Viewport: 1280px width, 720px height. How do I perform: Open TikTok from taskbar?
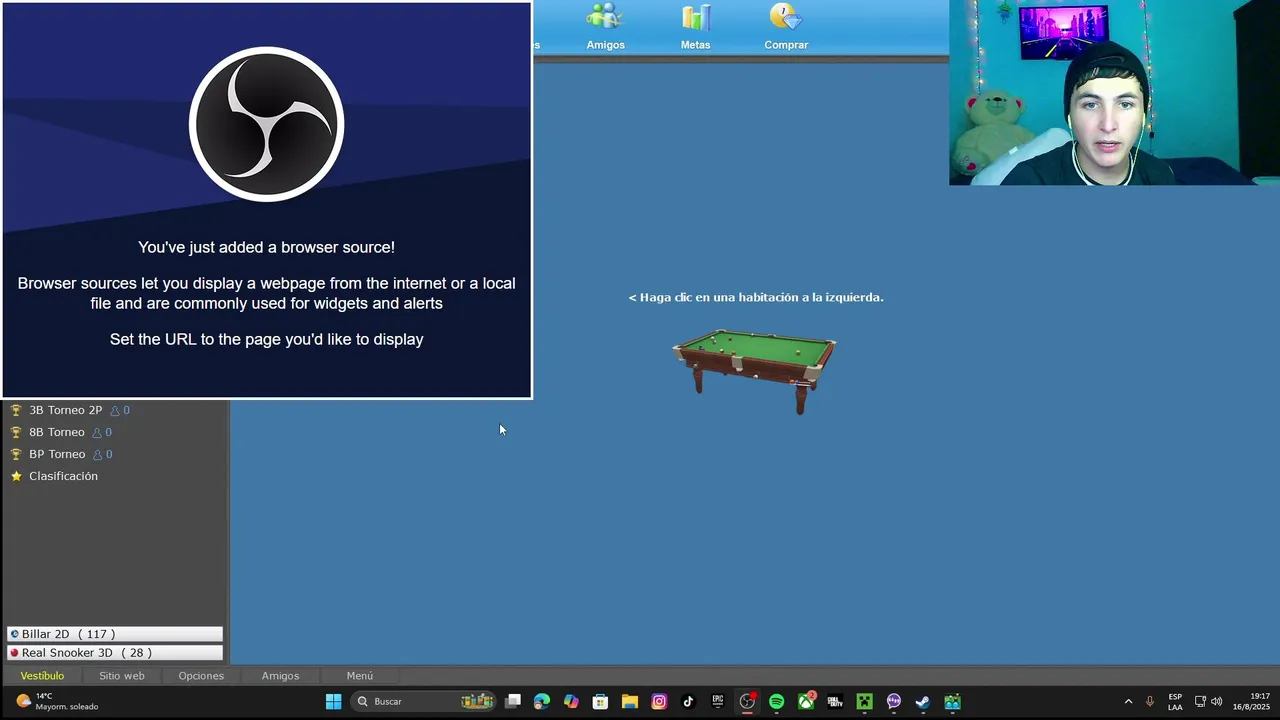click(688, 702)
